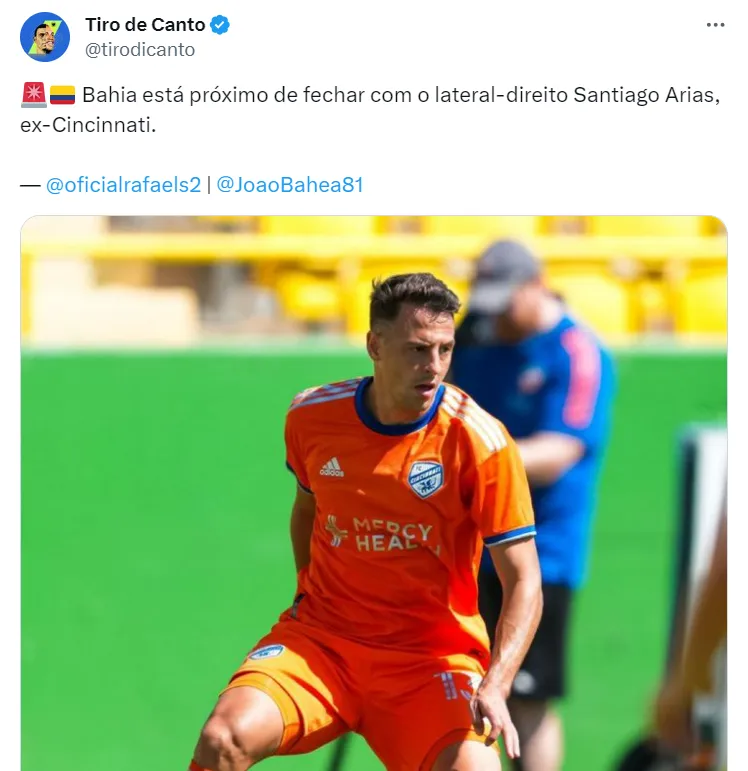Open the @oficialrafaels2 mention link
The width and height of the screenshot is (748, 771).
(123, 185)
